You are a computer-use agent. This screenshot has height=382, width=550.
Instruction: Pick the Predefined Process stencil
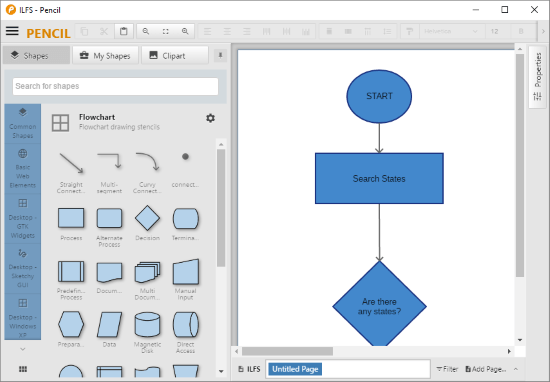coord(71,279)
